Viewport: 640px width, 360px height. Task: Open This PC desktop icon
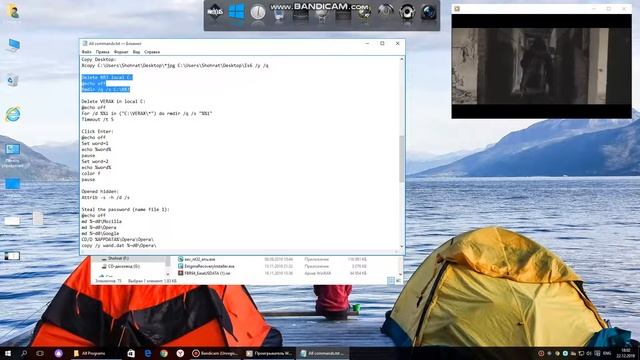(x=13, y=45)
